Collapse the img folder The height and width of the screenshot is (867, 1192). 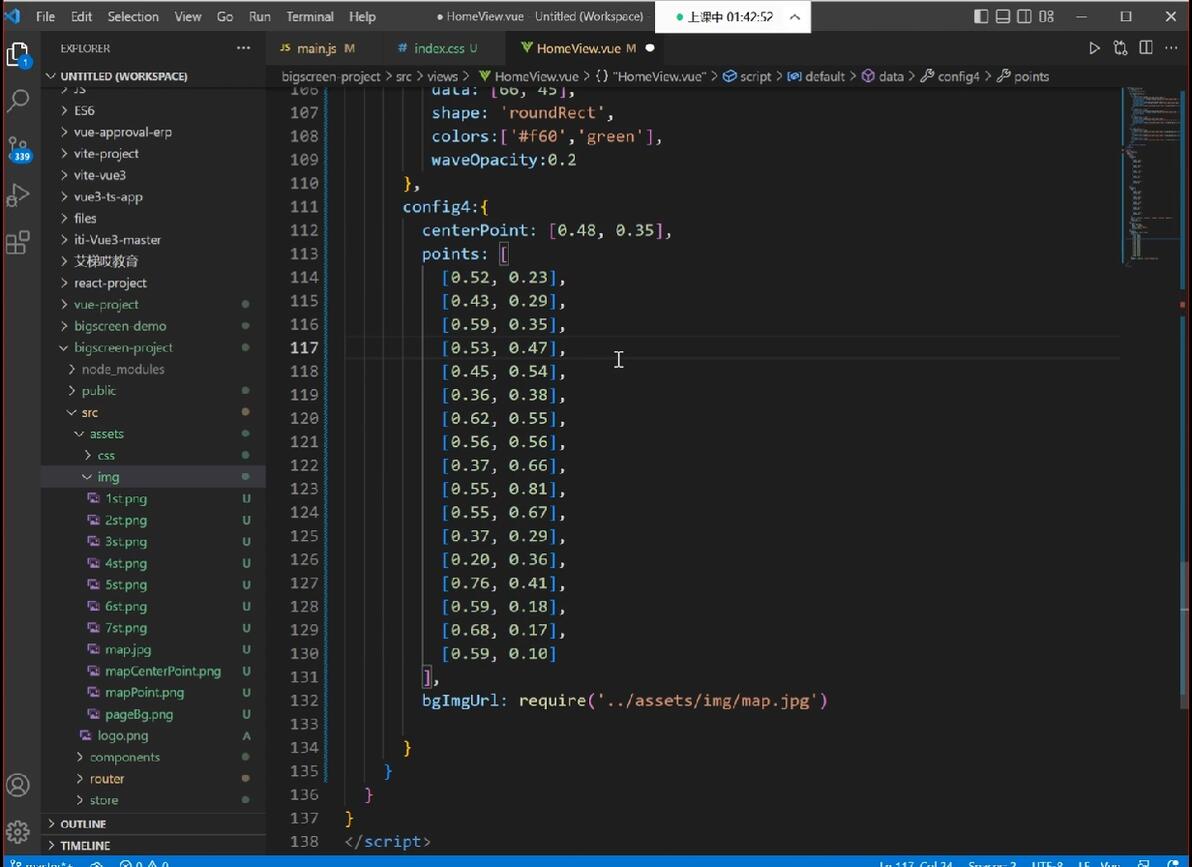(108, 477)
